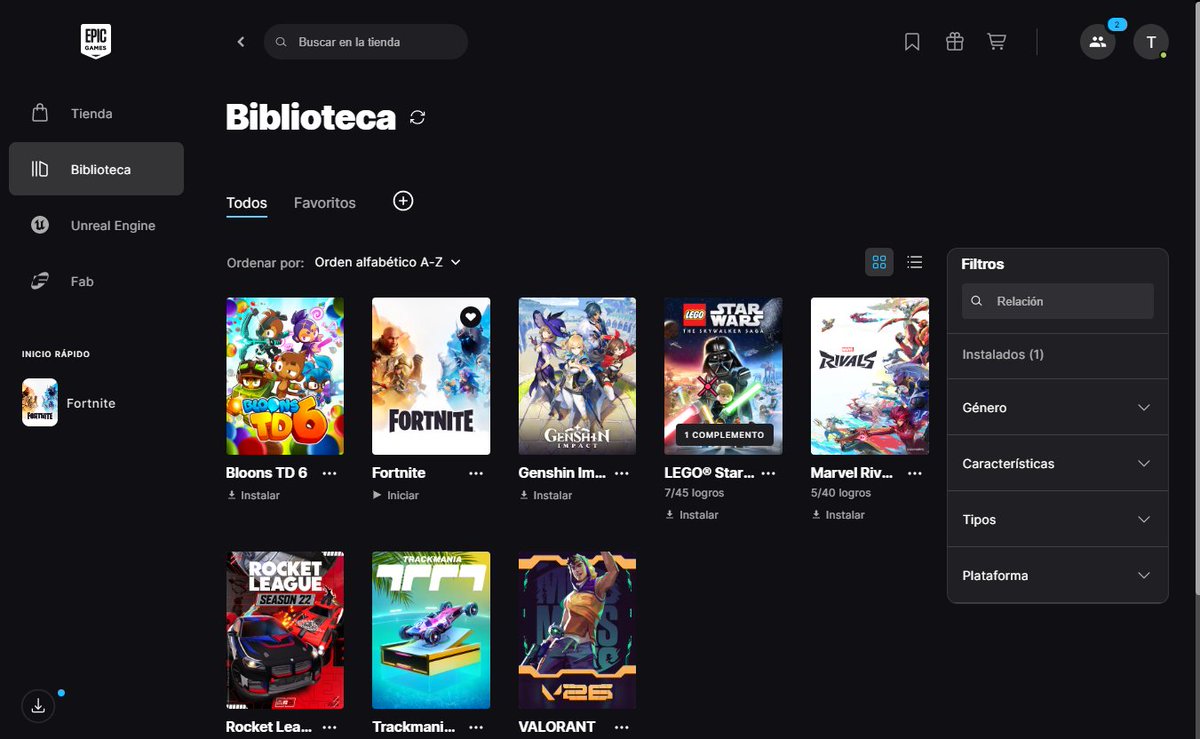Open the Rocket League cover
The image size is (1200, 739).
pos(285,630)
